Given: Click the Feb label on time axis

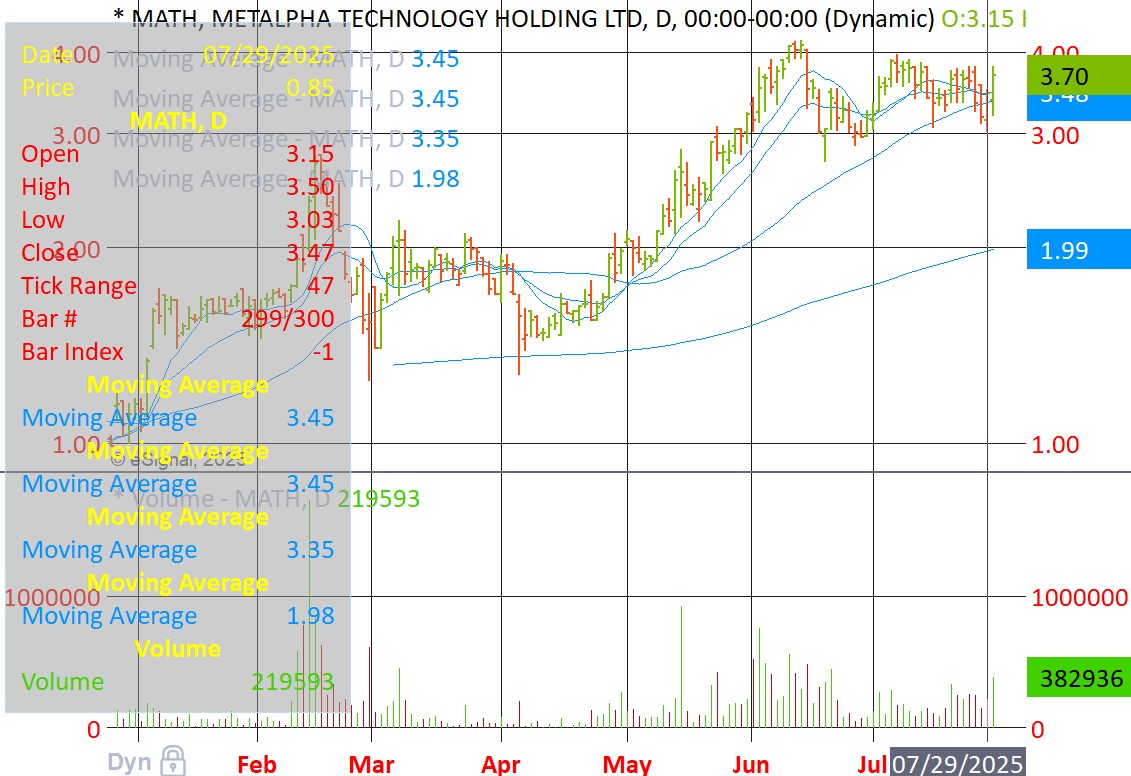Looking at the screenshot, I should click(257, 764).
